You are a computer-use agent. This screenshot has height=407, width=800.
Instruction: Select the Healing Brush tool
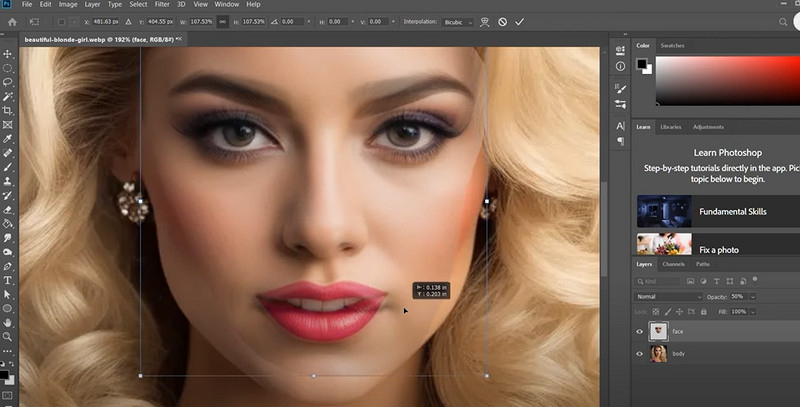[x=8, y=153]
